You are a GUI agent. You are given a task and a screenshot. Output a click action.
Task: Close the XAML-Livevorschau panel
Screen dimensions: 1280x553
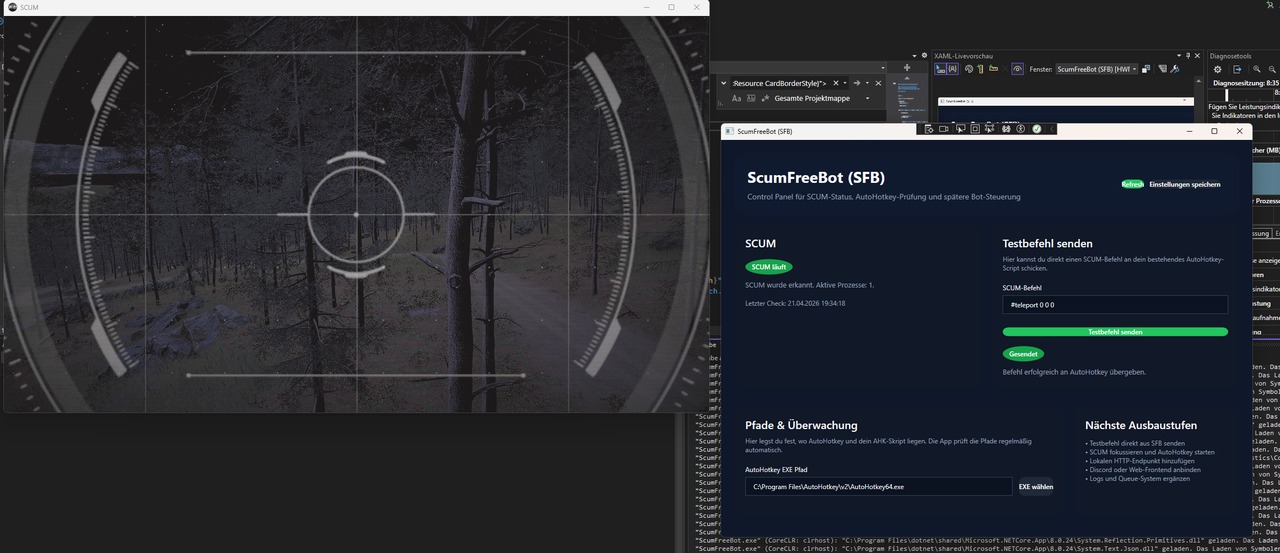click(x=1197, y=55)
